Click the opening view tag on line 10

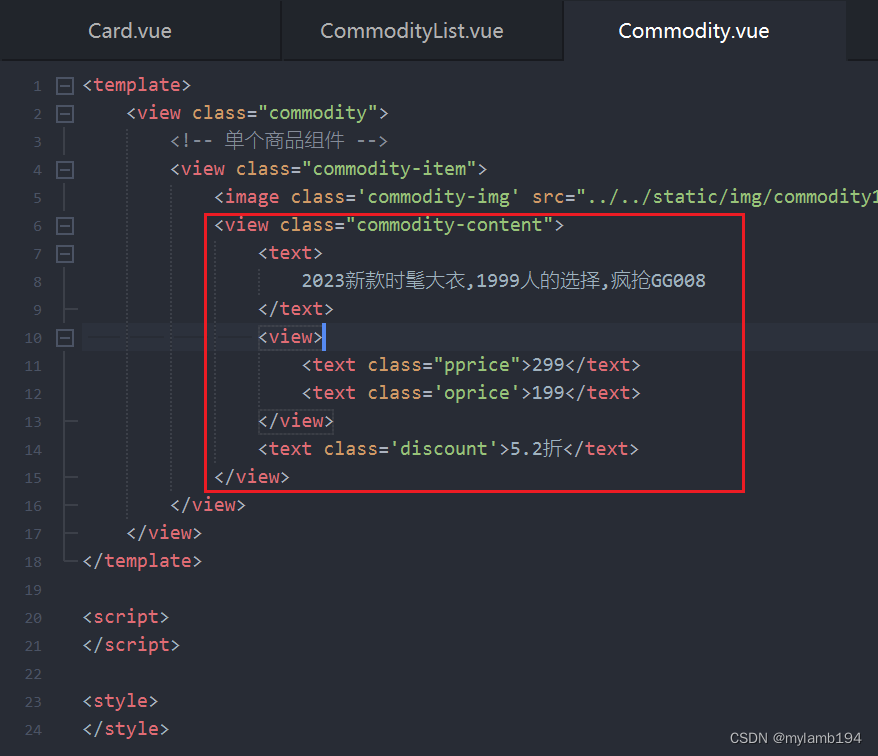tap(290, 337)
